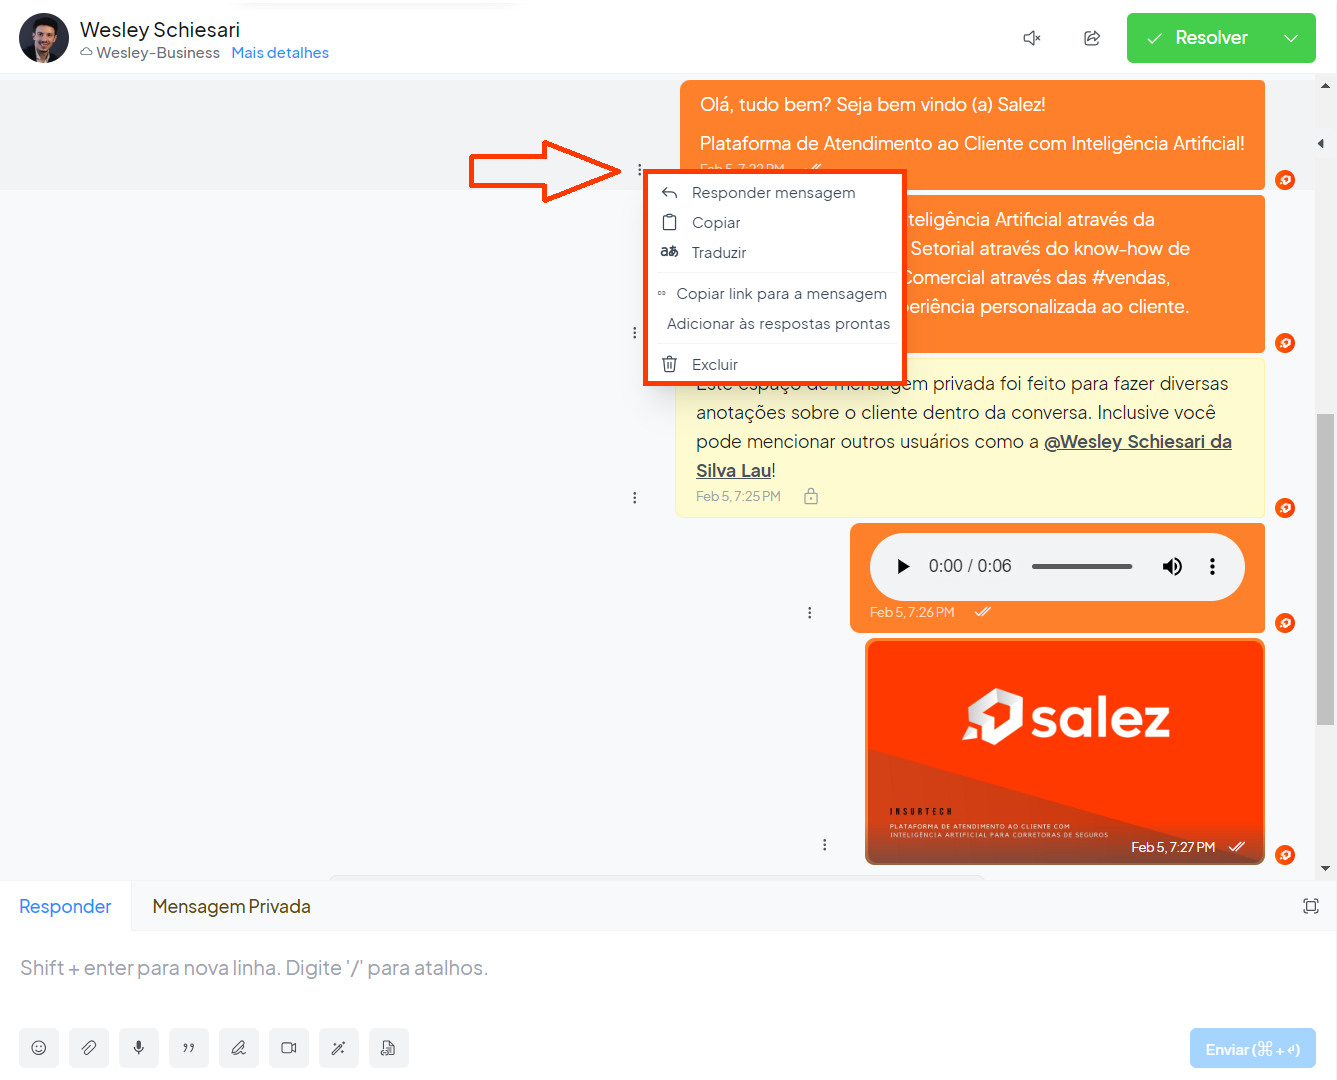
Task: Click the scrollbar up arrow
Action: (1325, 85)
